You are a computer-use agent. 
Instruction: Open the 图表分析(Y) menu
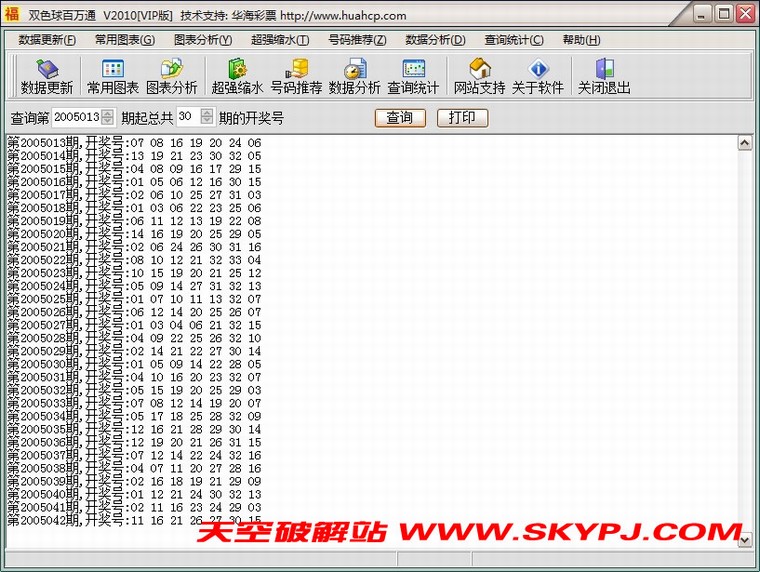203,40
